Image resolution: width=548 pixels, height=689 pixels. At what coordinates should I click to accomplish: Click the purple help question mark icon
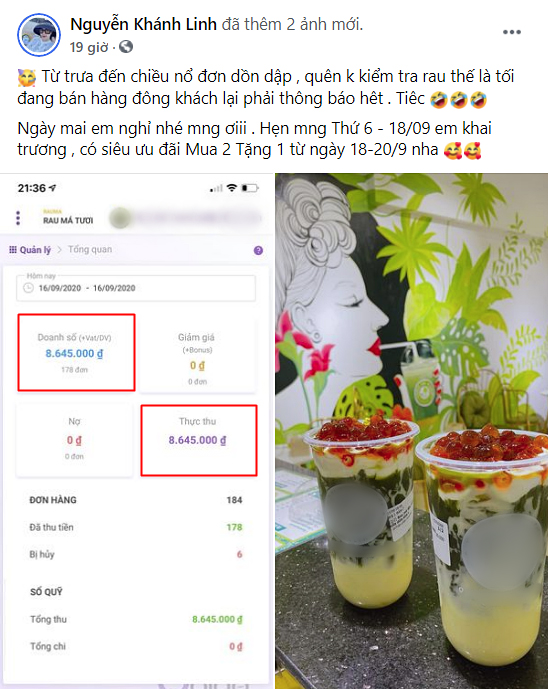coord(258,250)
